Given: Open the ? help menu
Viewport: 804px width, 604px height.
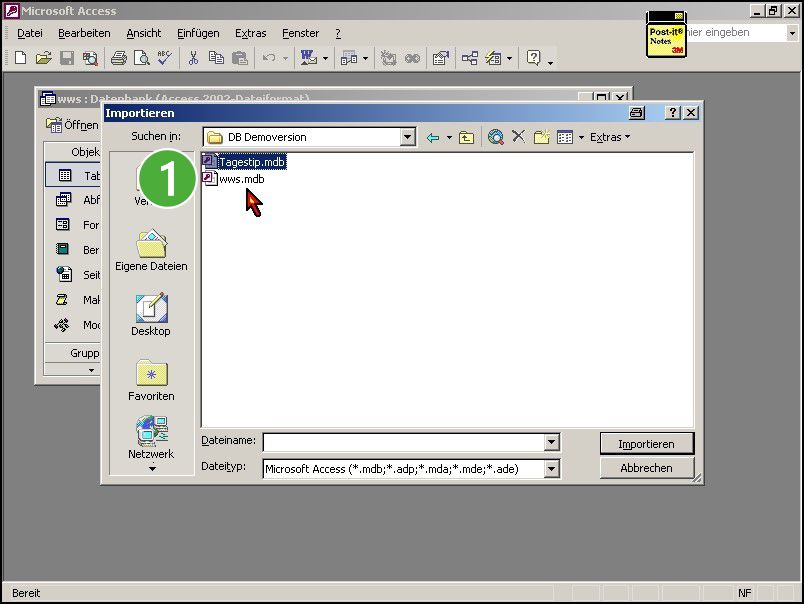Looking at the screenshot, I should click(338, 33).
